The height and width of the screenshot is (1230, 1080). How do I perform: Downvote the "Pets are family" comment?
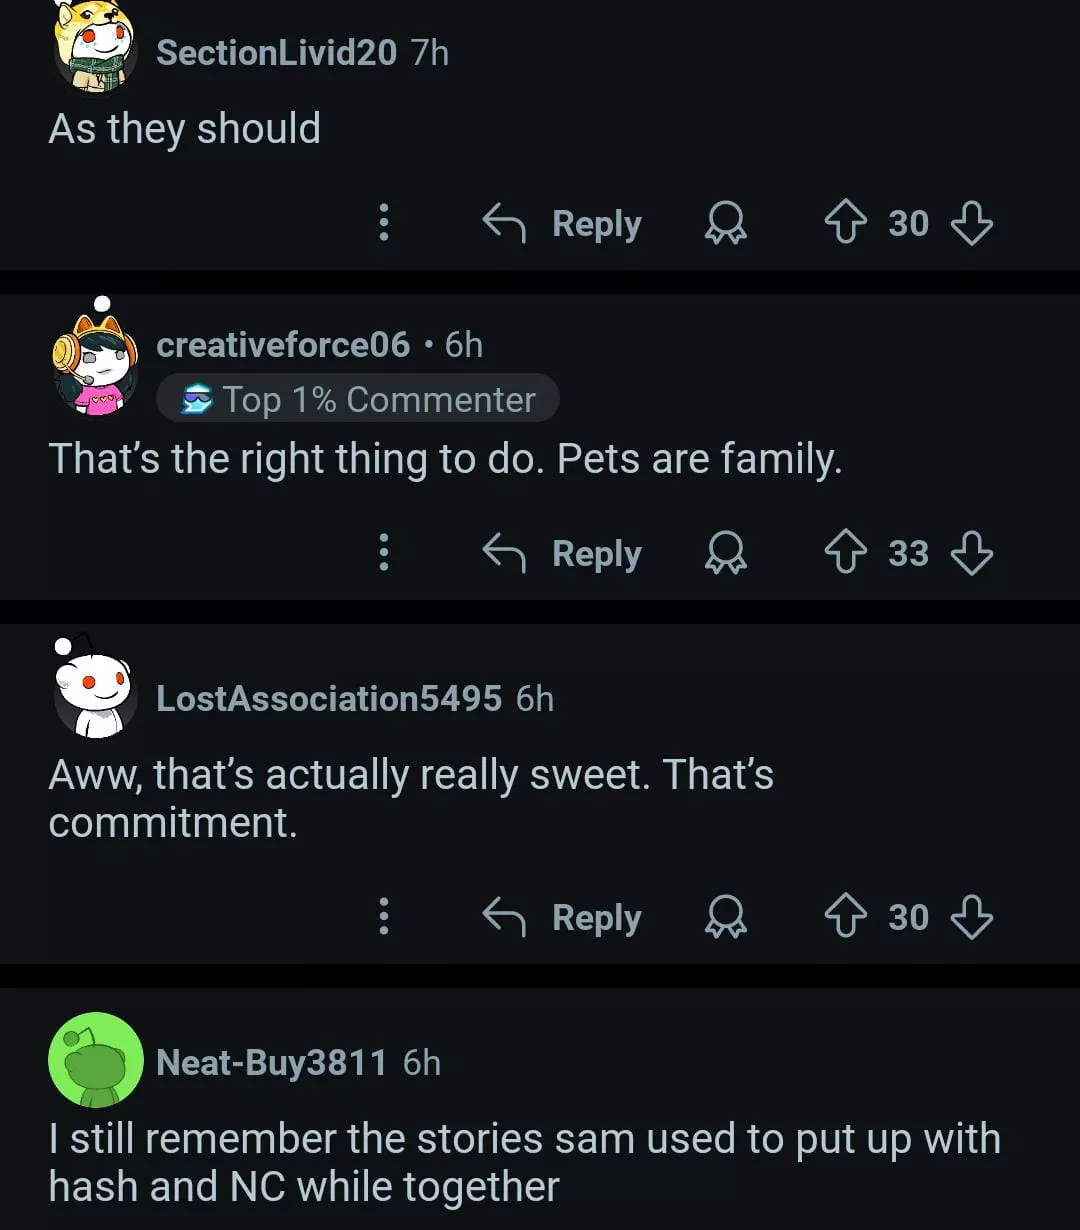(x=971, y=553)
